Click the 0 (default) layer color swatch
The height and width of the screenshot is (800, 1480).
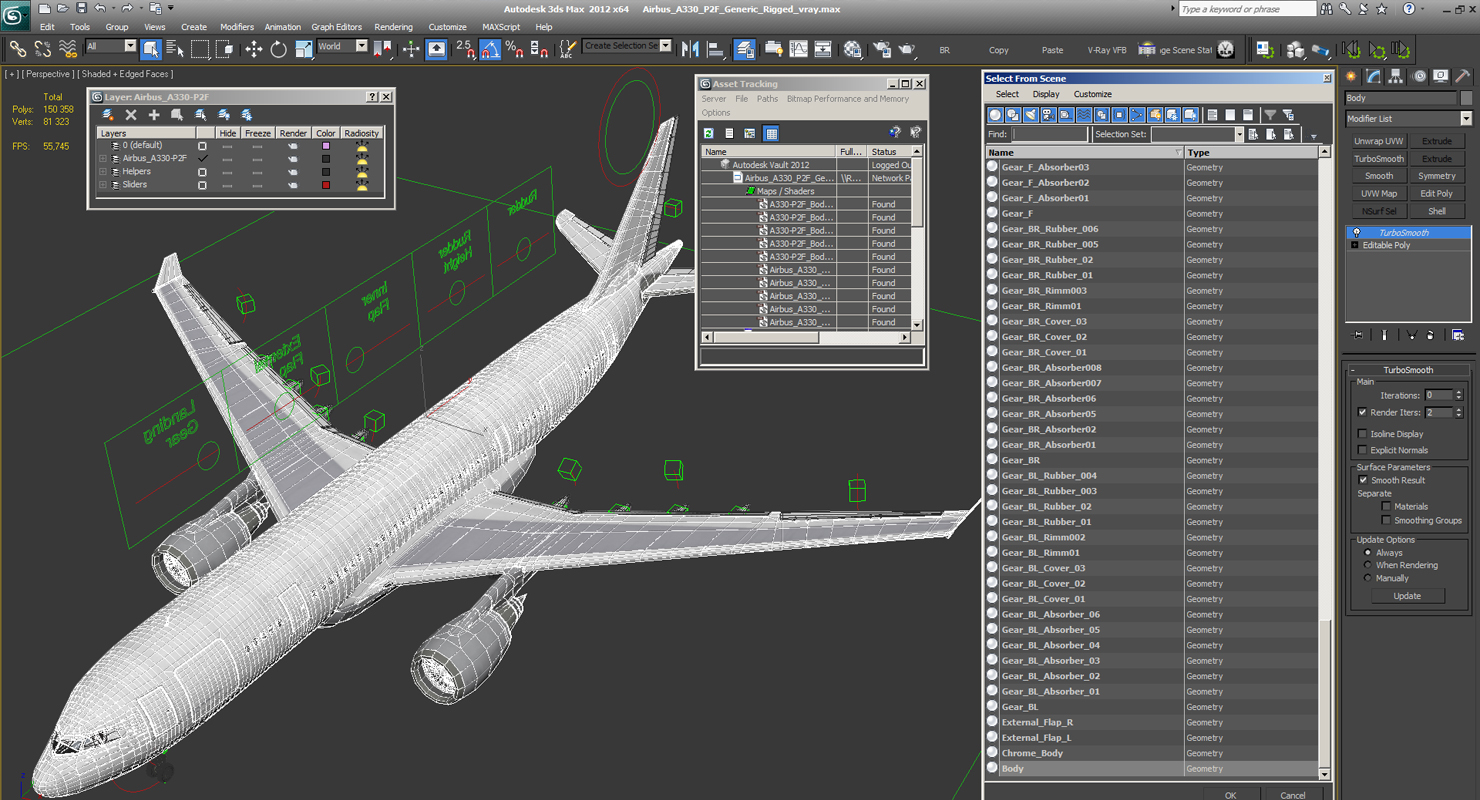pos(326,146)
